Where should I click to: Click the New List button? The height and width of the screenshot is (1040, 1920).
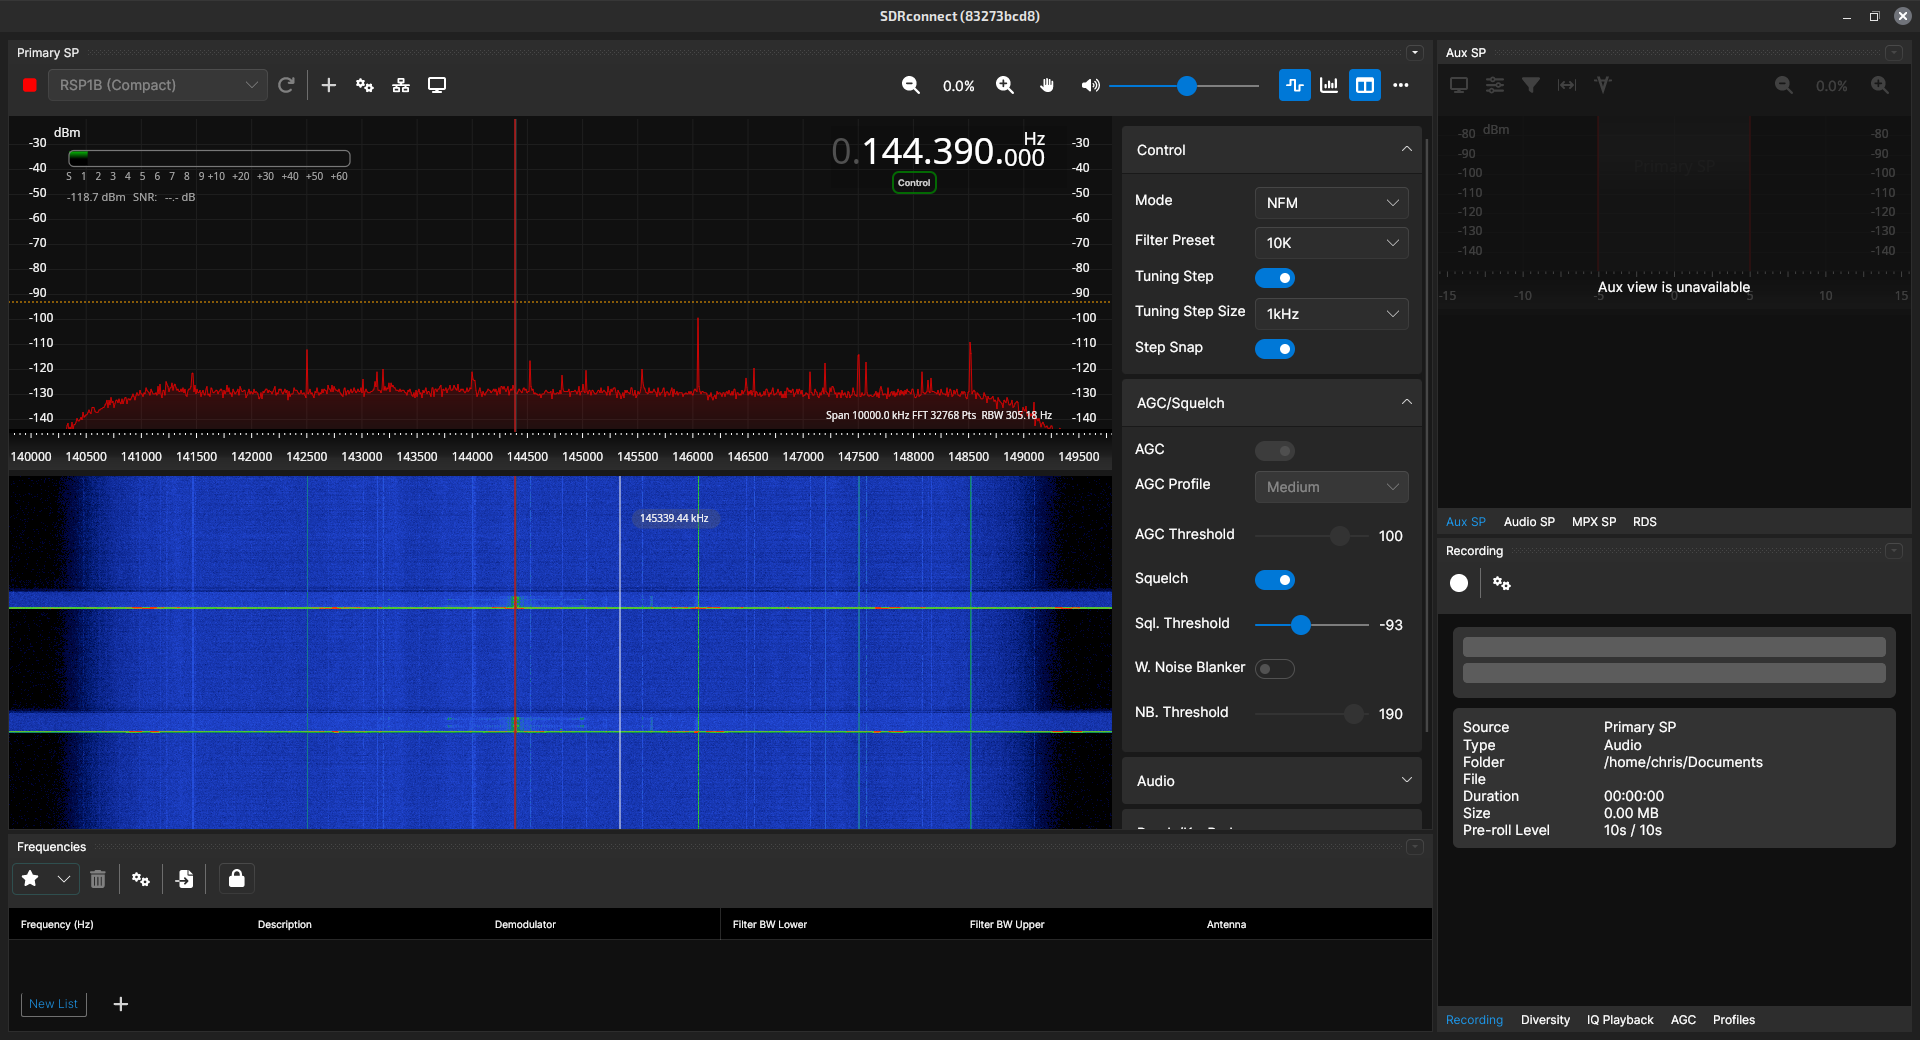click(53, 1004)
